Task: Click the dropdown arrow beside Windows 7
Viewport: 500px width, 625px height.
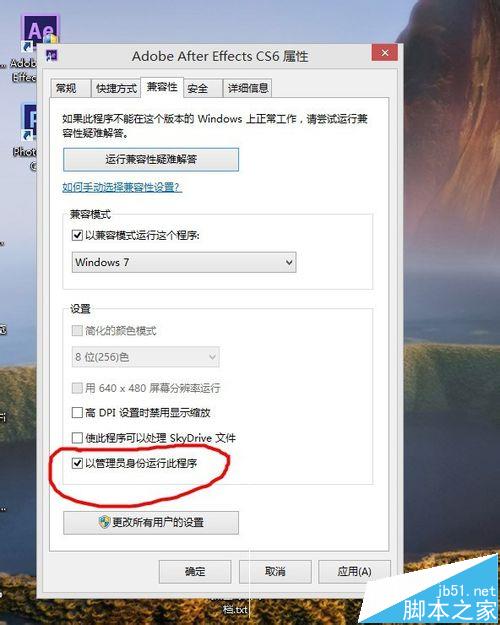Action: tap(289, 262)
